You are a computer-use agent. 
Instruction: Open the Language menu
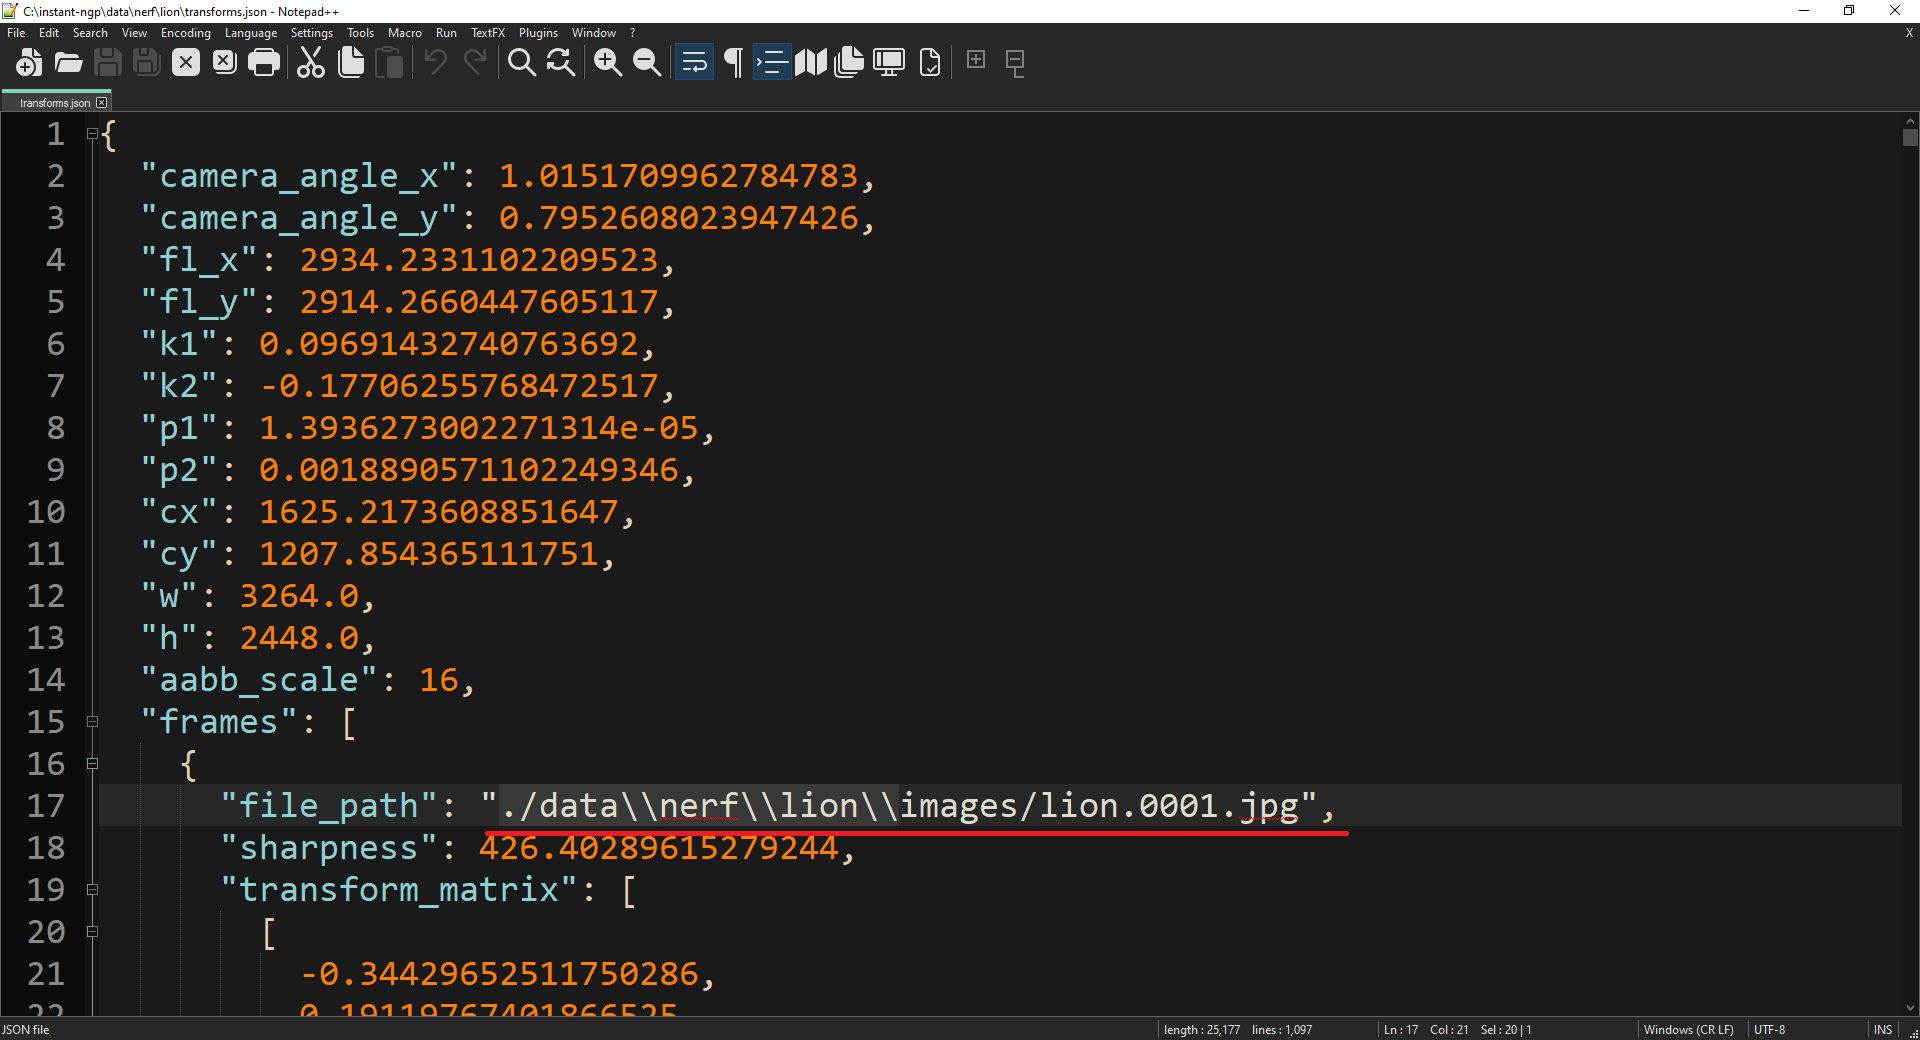coord(251,33)
